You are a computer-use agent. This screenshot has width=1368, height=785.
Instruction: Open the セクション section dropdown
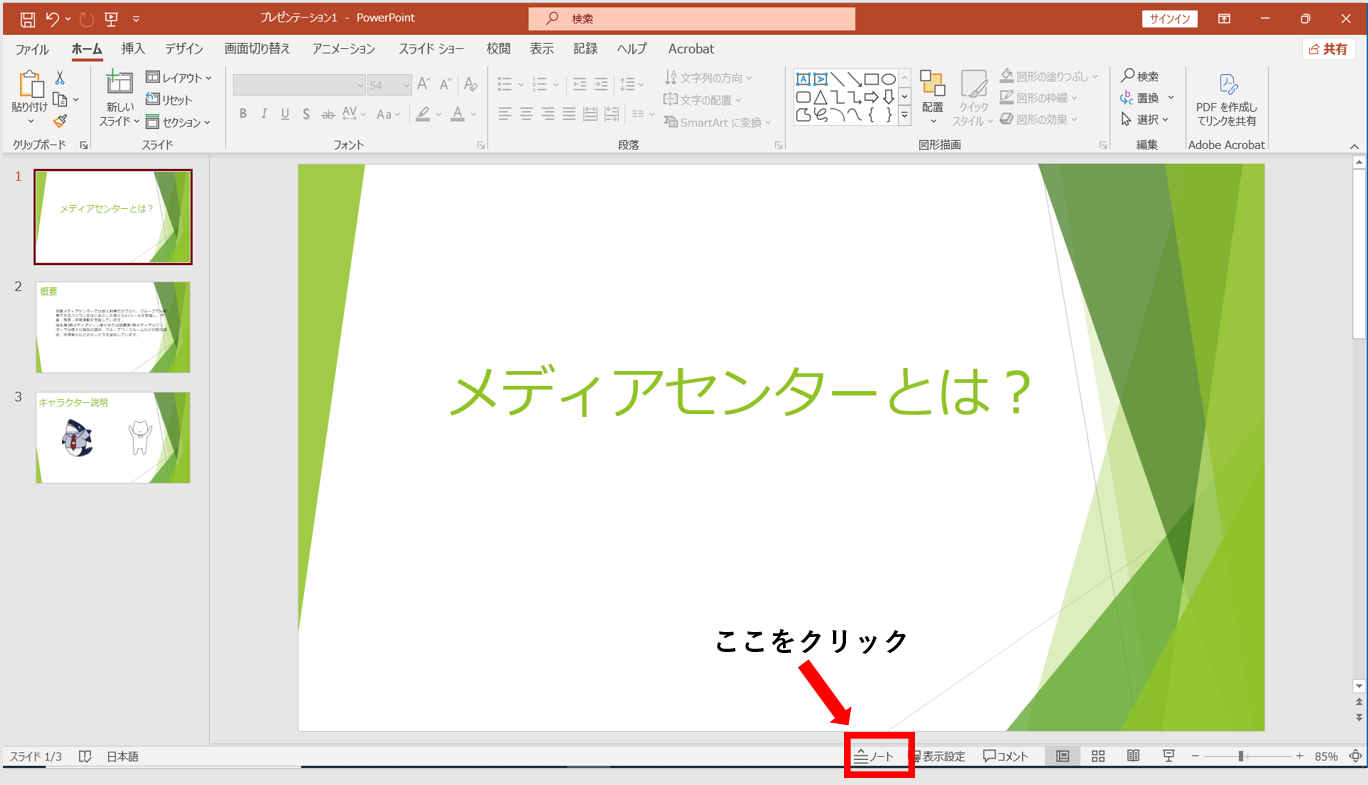(x=179, y=122)
